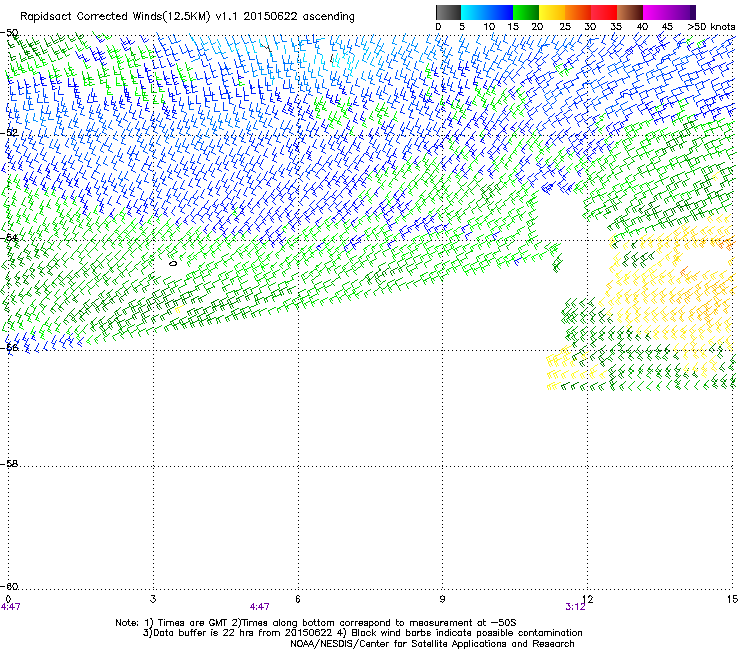Click the longitude 3 axis label
Image resolution: width=740 pixels, height=650 pixels.
click(153, 599)
